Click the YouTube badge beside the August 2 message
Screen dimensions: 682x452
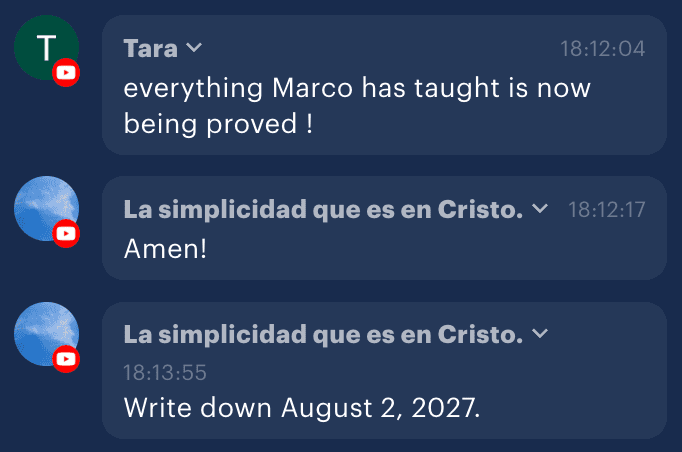tap(66, 359)
